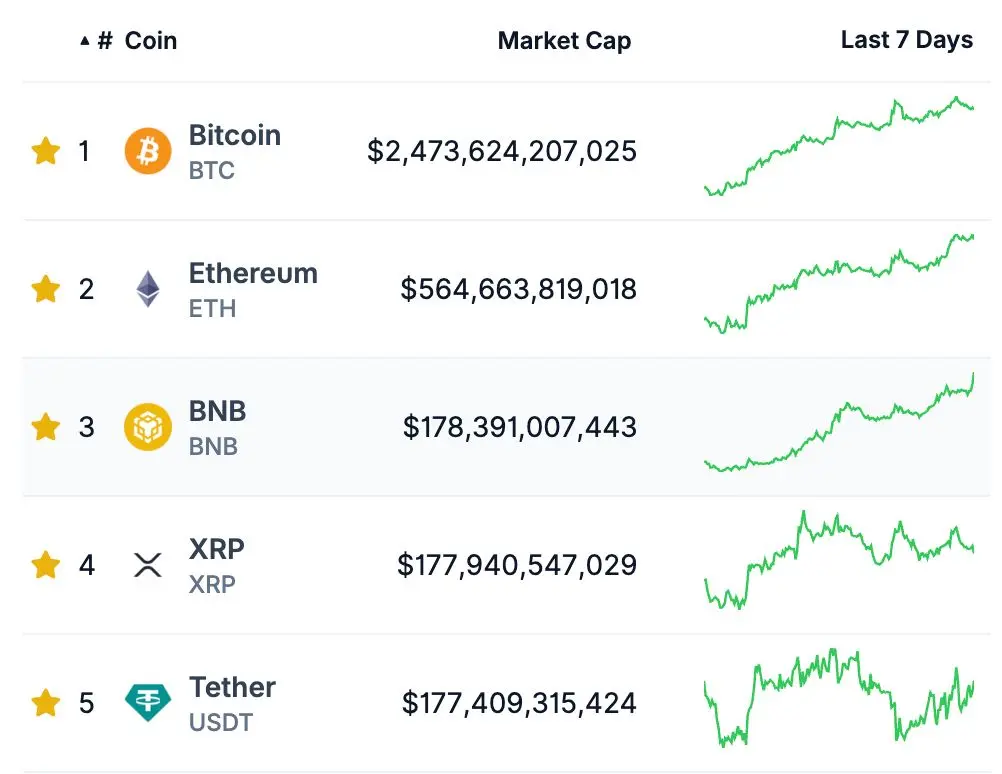Open the Bitcoin coin page link
Image resolution: width=1002 pixels, height=774 pixels.
point(234,136)
